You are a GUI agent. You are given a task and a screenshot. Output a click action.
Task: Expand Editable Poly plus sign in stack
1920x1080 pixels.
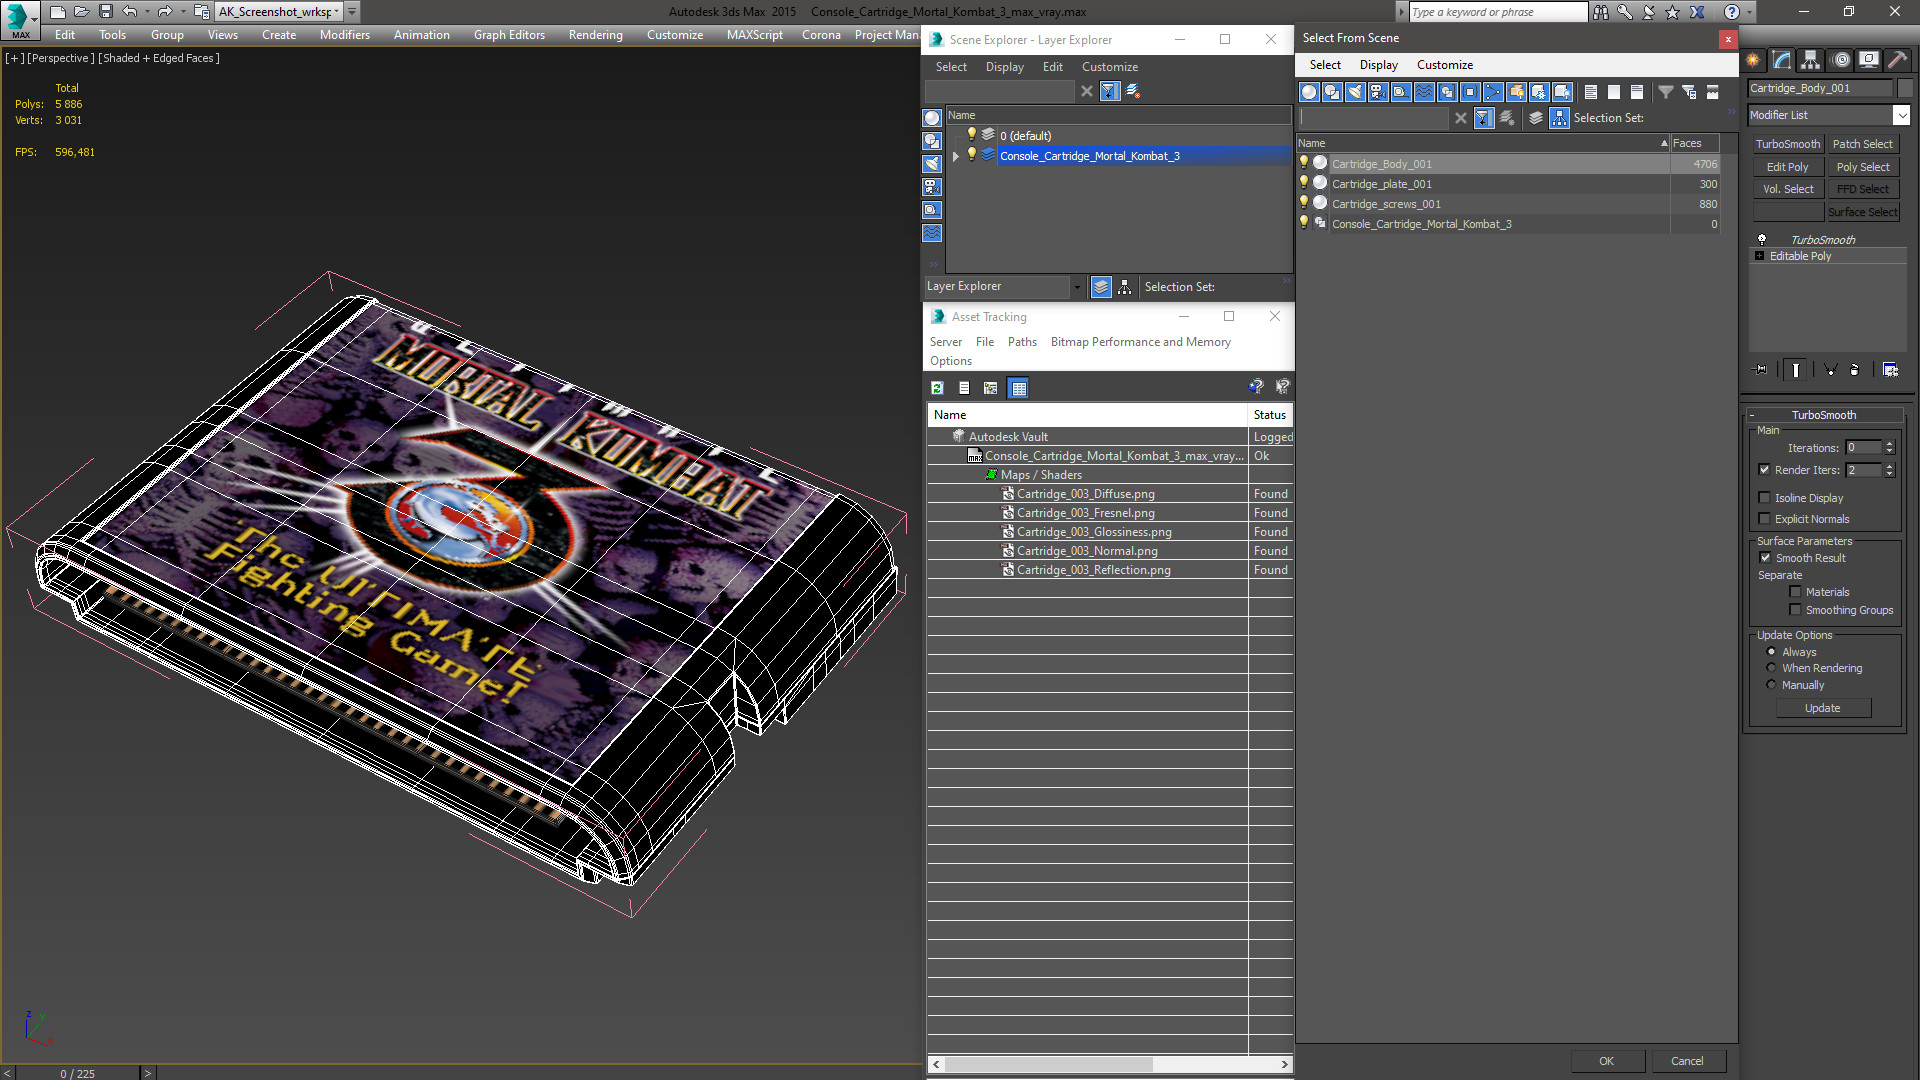click(1759, 256)
